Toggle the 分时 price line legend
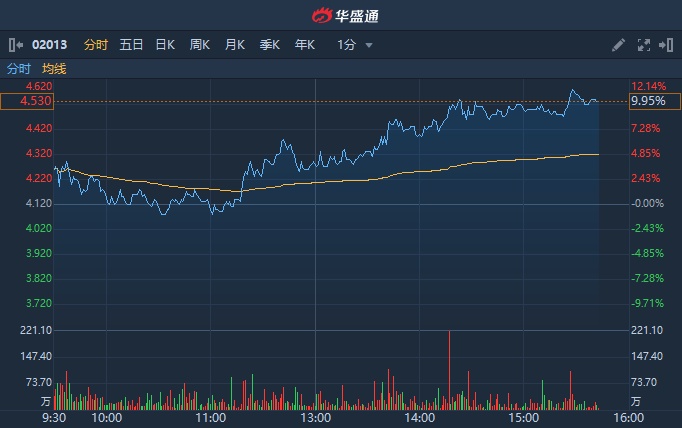 19,69
